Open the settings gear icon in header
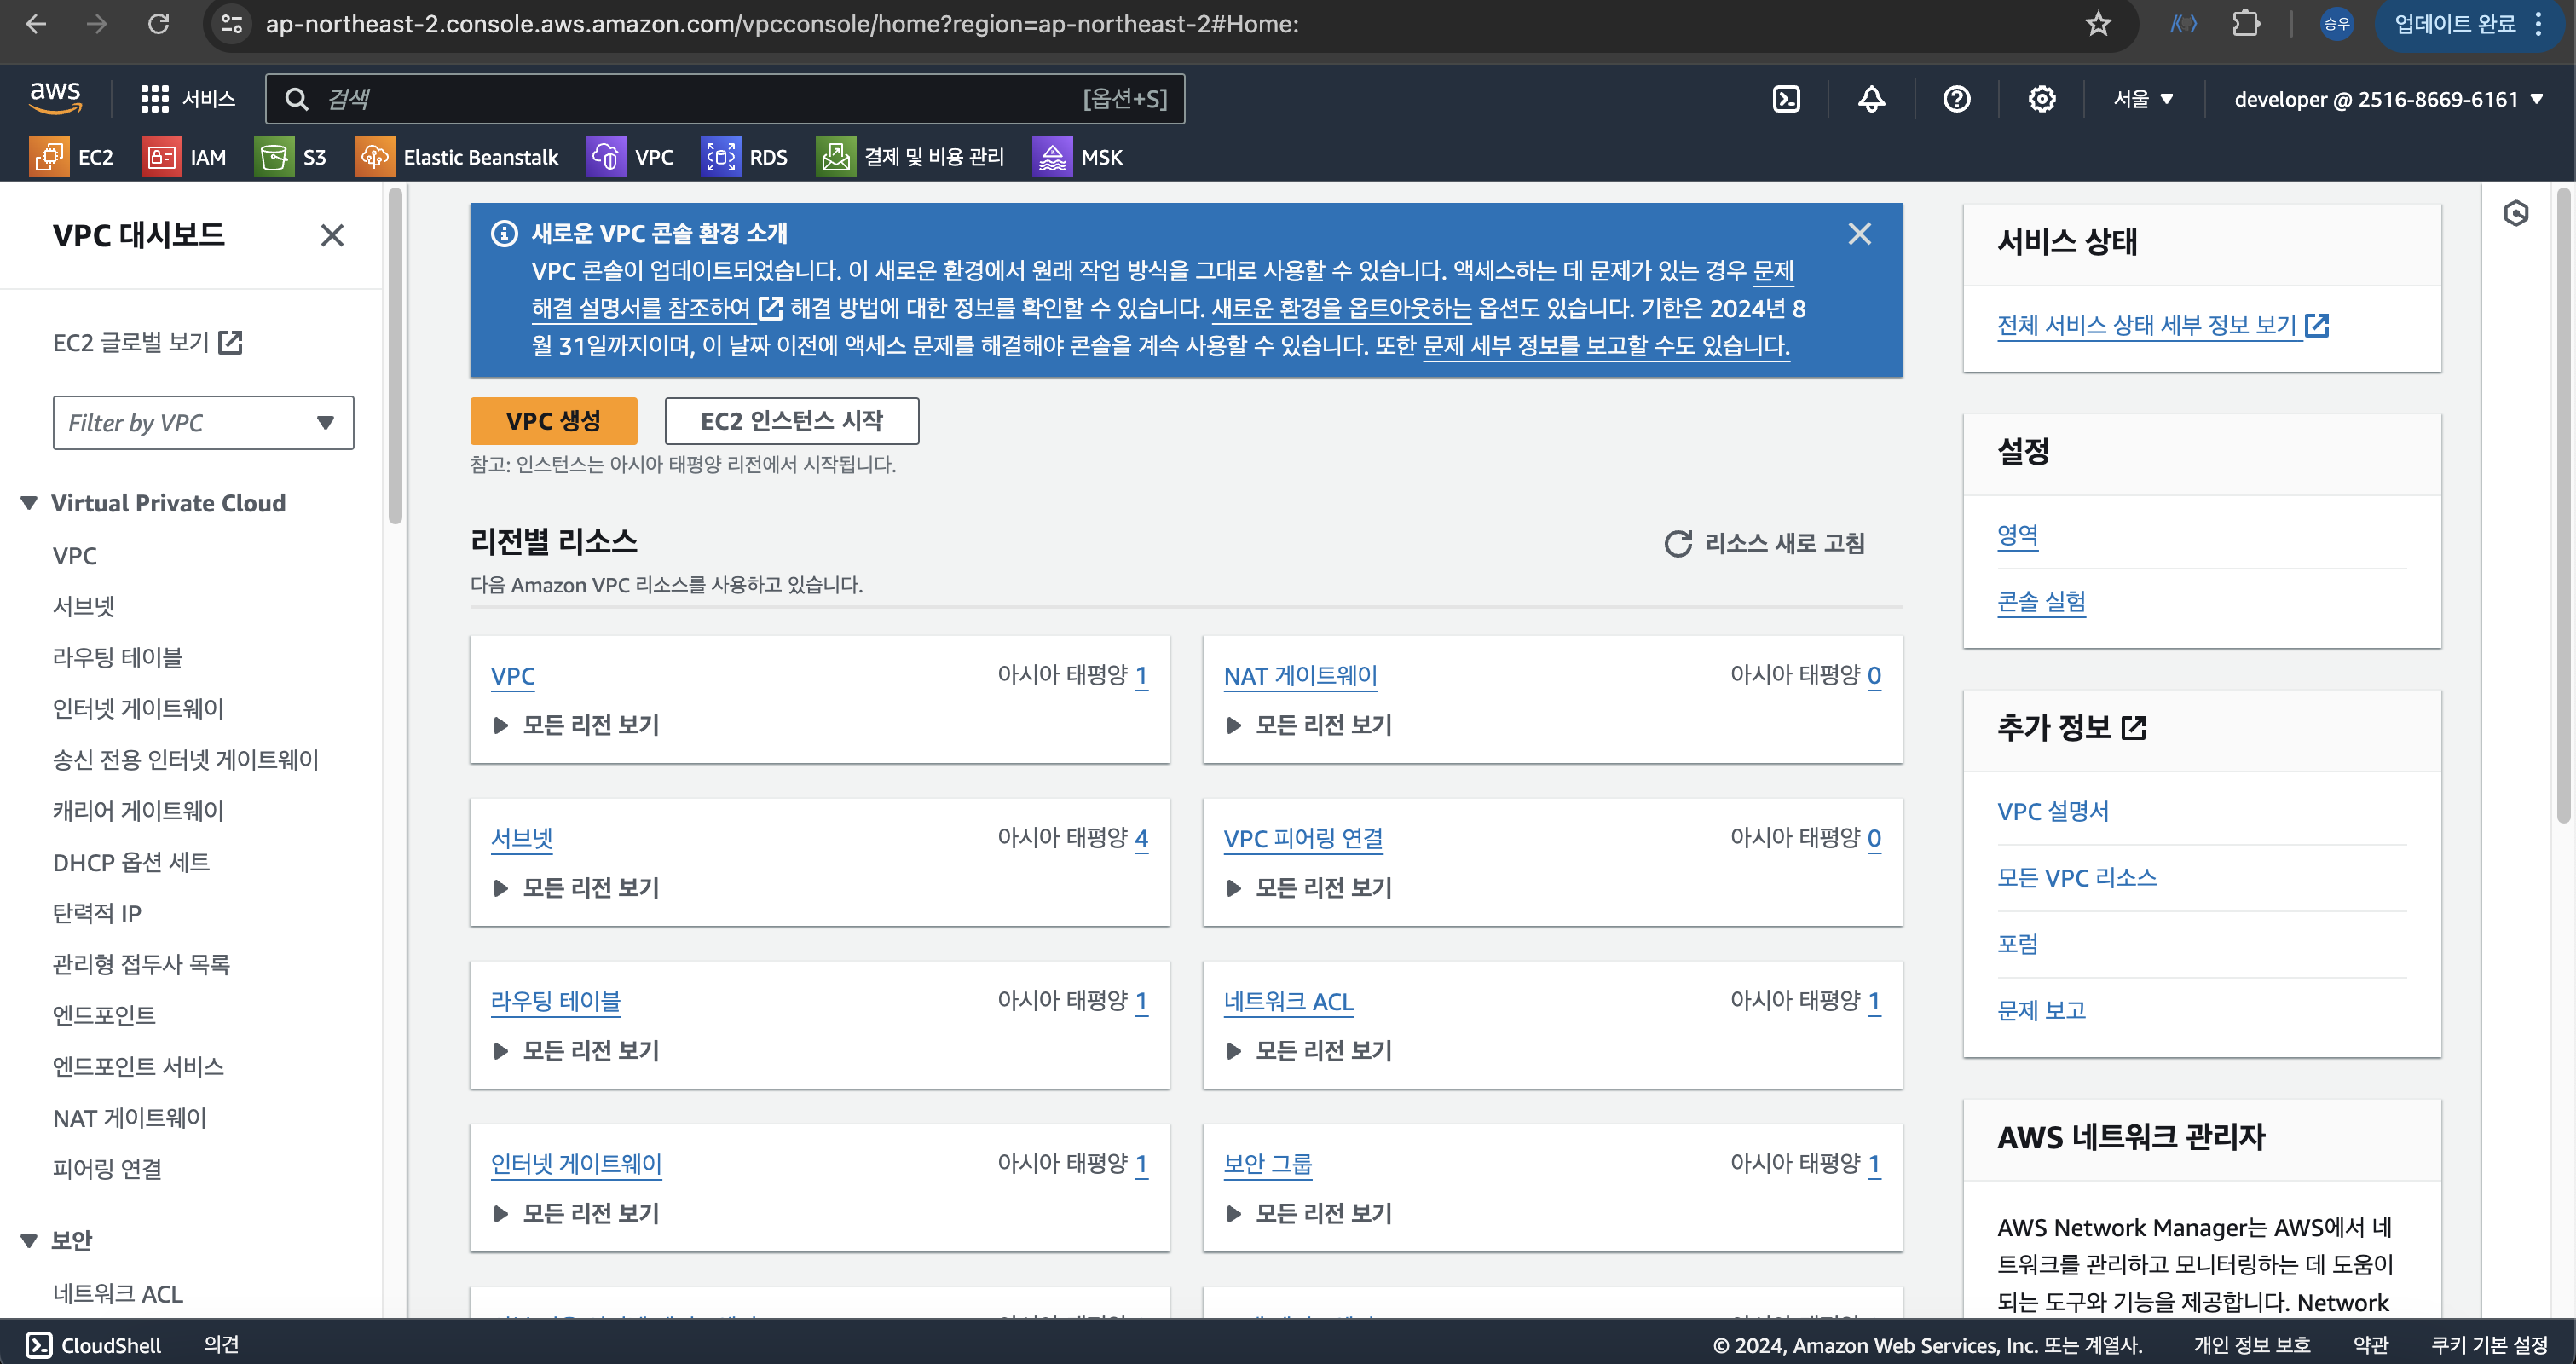This screenshot has height=1364, width=2576. [x=2041, y=99]
